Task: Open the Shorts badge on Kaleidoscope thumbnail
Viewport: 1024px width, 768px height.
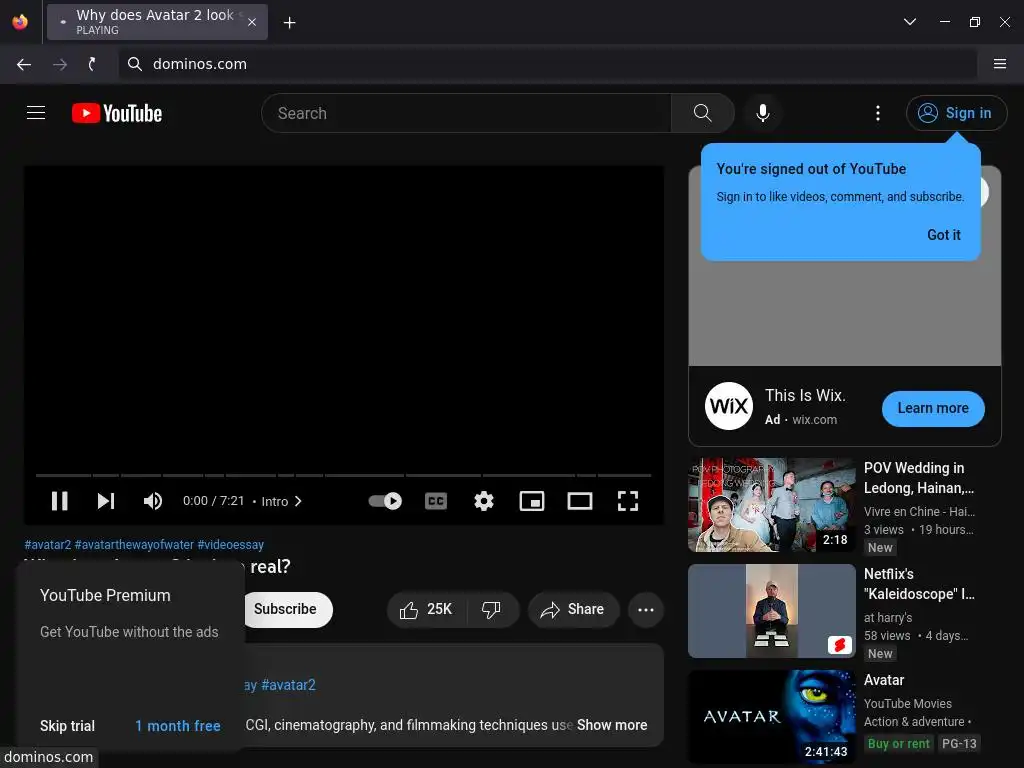Action: pos(840,645)
